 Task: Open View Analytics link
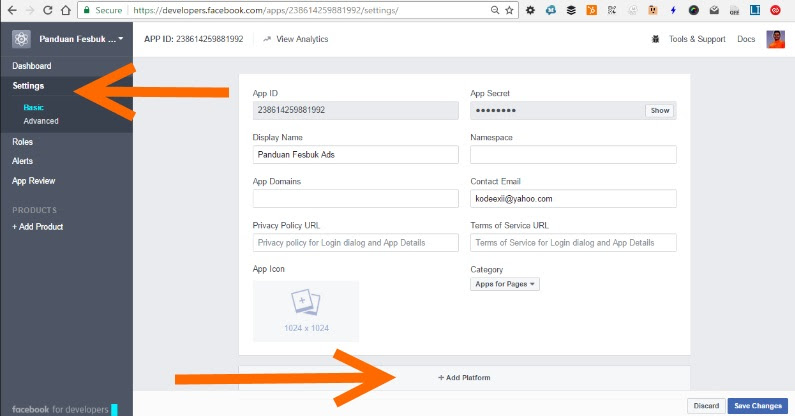tap(296, 39)
